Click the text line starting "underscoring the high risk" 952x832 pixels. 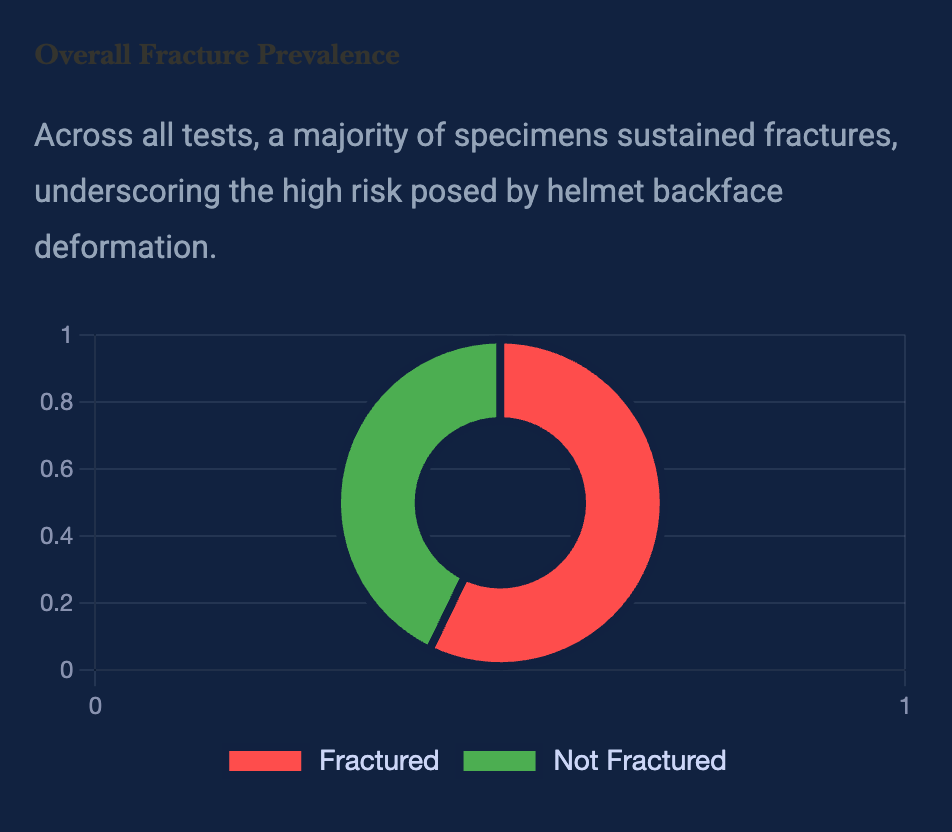pyautogui.click(x=408, y=190)
